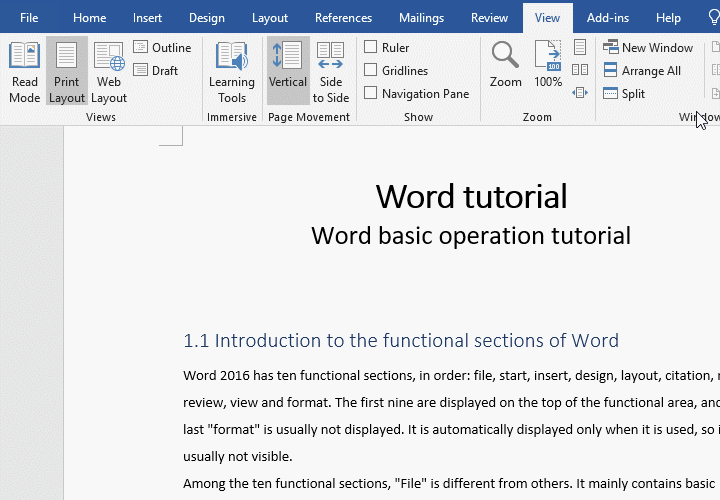
Task: Switch to Web Layout view
Action: pos(109,72)
